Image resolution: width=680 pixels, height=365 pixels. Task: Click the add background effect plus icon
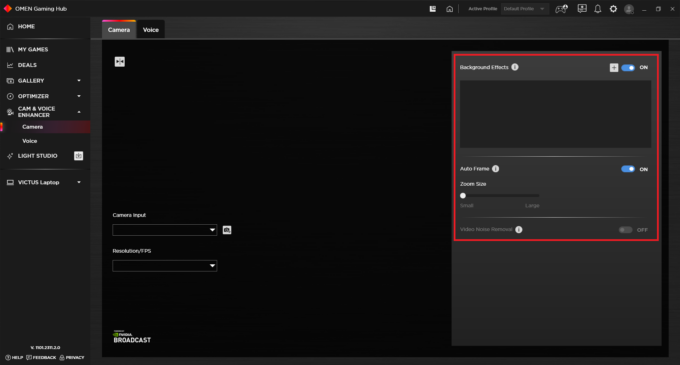614,68
